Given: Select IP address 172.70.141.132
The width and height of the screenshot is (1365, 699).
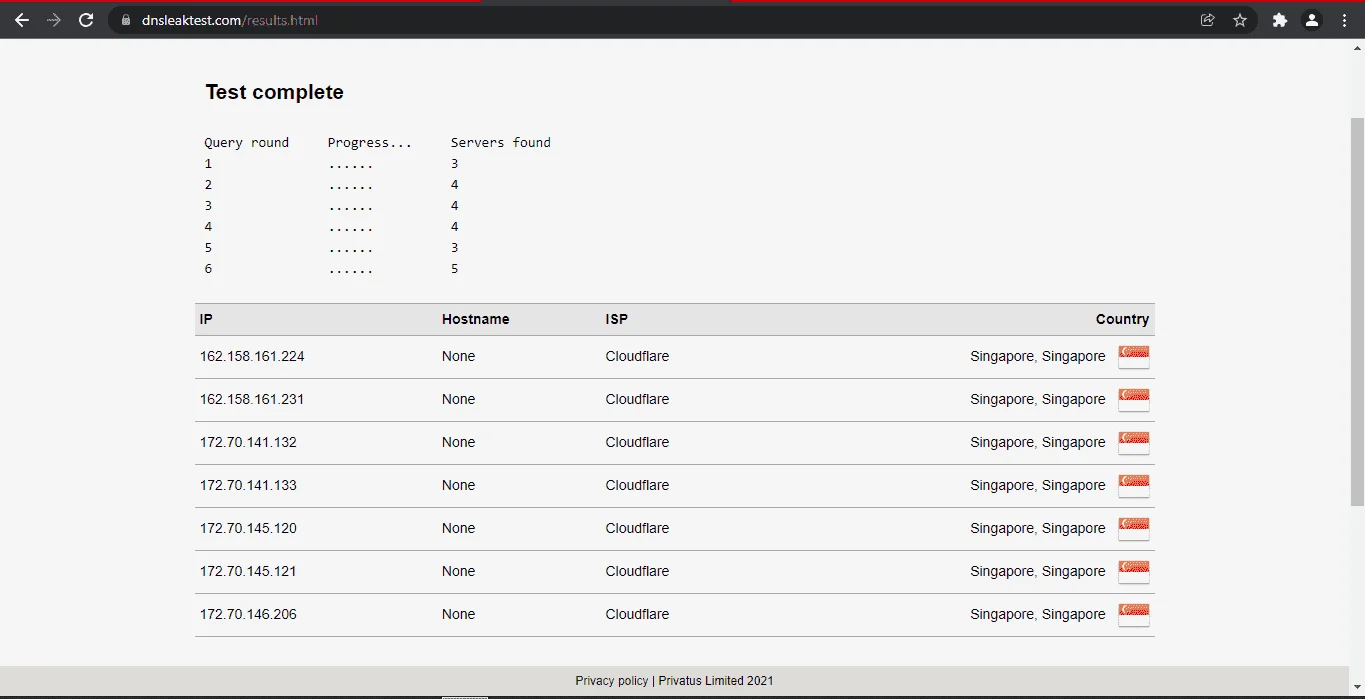Looking at the screenshot, I should (x=248, y=443).
